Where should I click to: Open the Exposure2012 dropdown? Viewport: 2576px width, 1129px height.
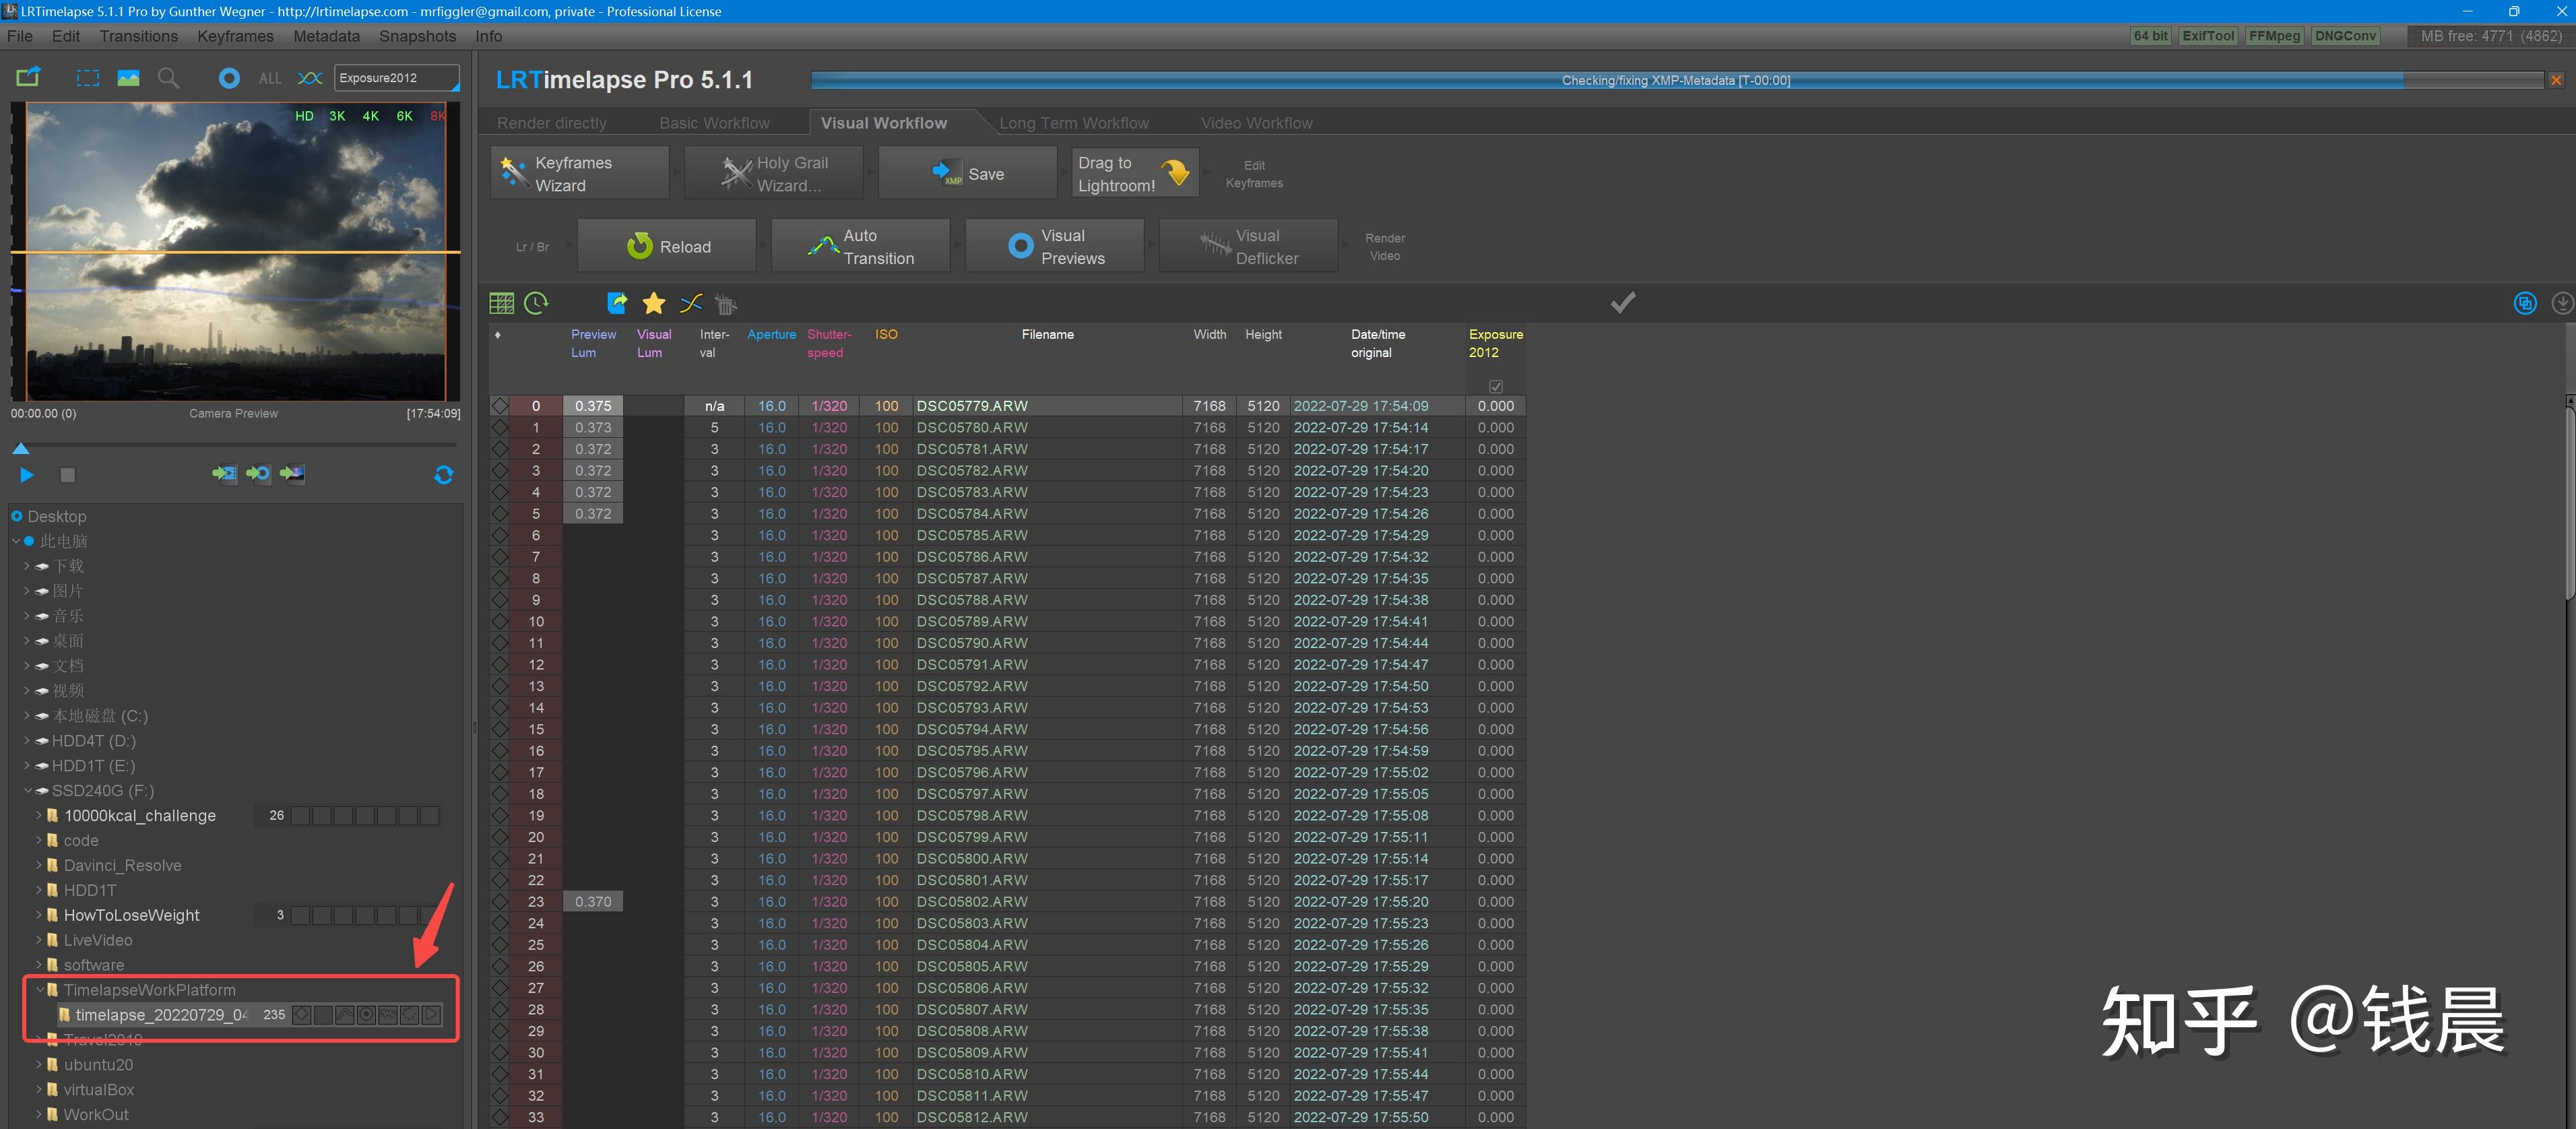397,78
